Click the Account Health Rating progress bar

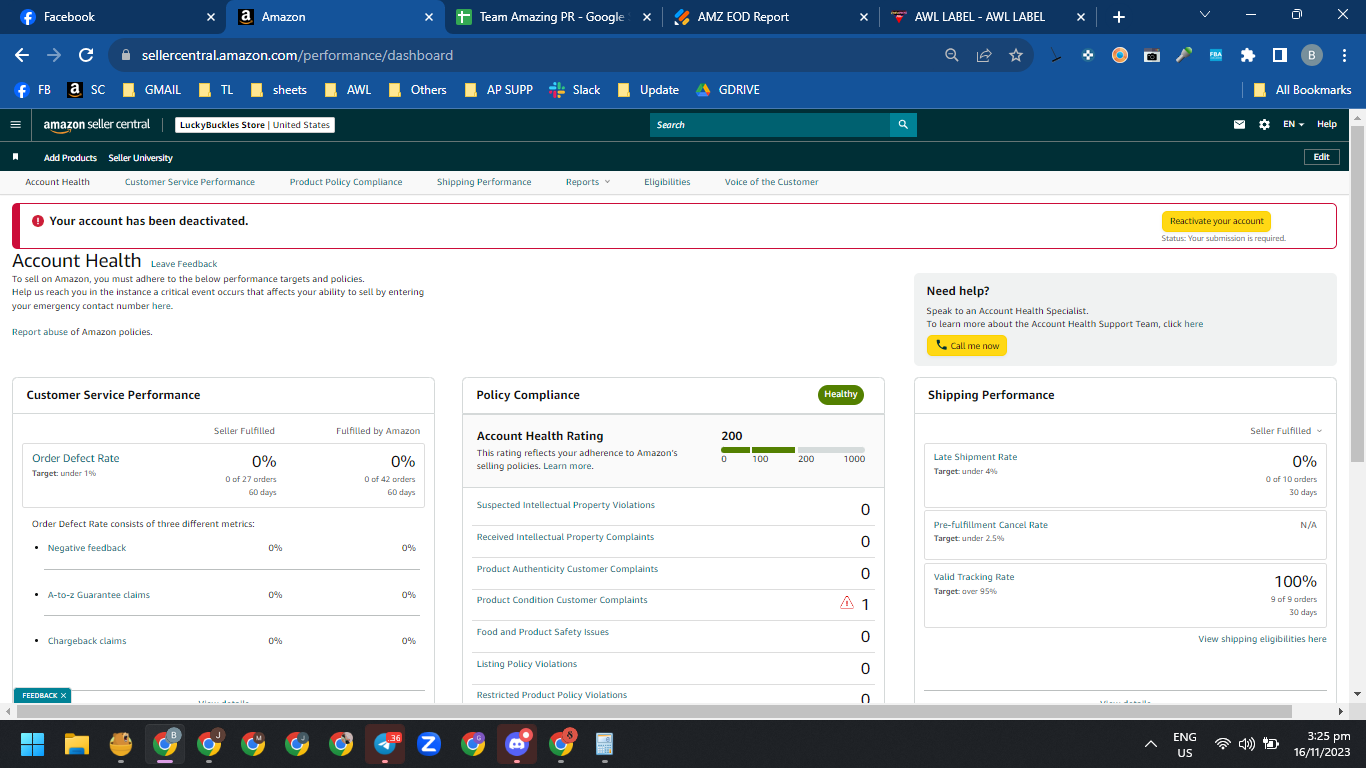tap(793, 450)
